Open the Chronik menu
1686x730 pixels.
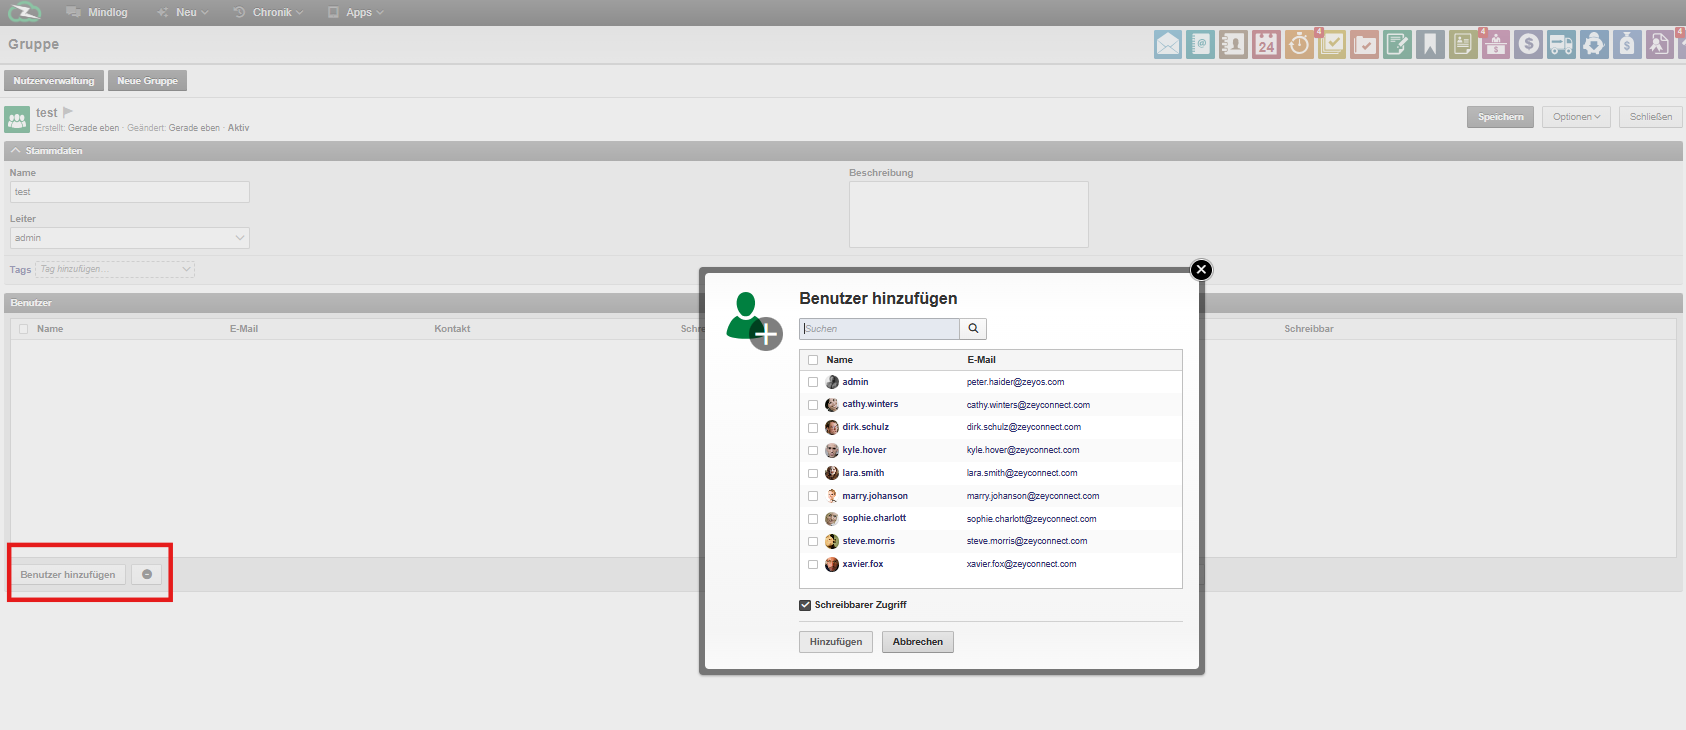(271, 12)
